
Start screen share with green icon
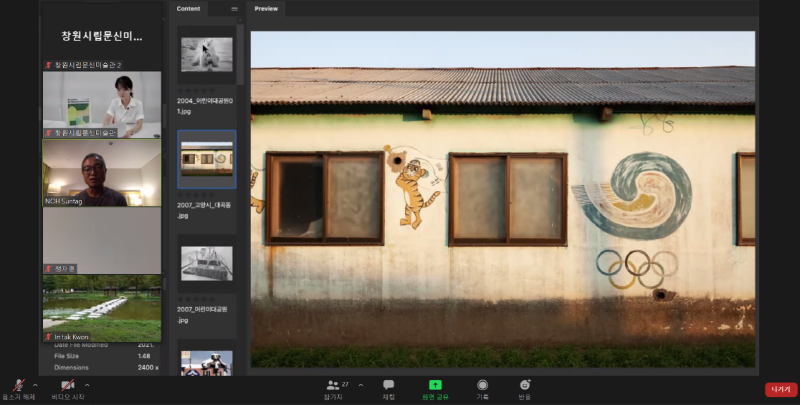[435, 390]
